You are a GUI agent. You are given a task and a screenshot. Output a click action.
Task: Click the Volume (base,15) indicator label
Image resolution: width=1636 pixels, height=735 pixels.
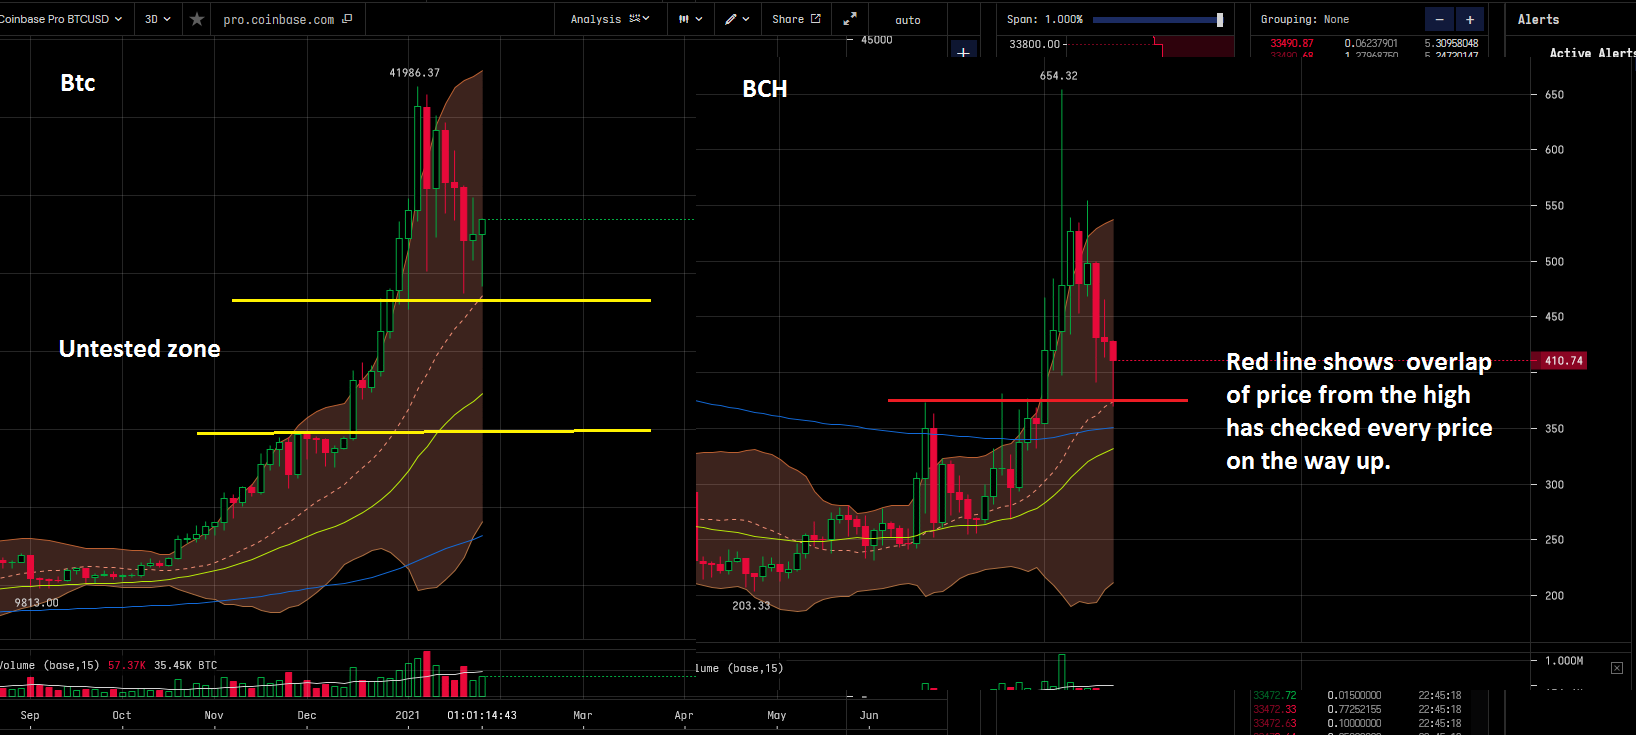click(x=50, y=665)
